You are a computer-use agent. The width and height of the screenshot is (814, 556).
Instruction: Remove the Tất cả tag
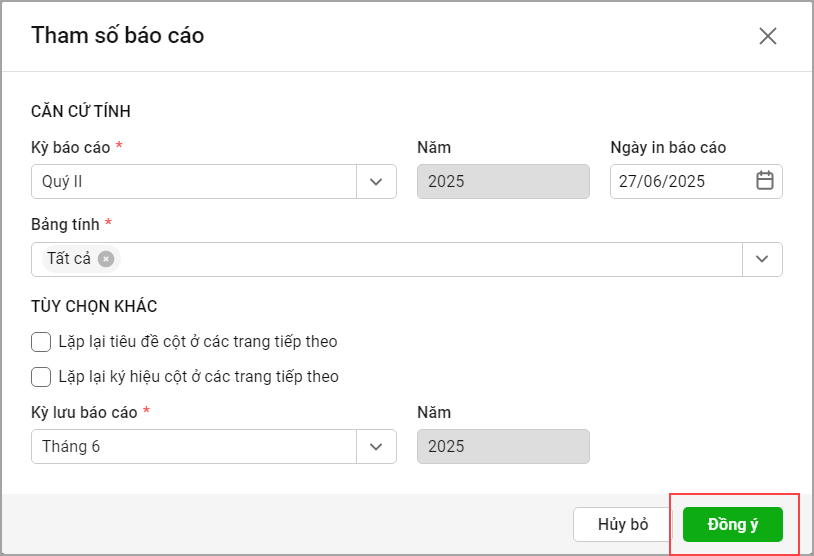[106, 259]
